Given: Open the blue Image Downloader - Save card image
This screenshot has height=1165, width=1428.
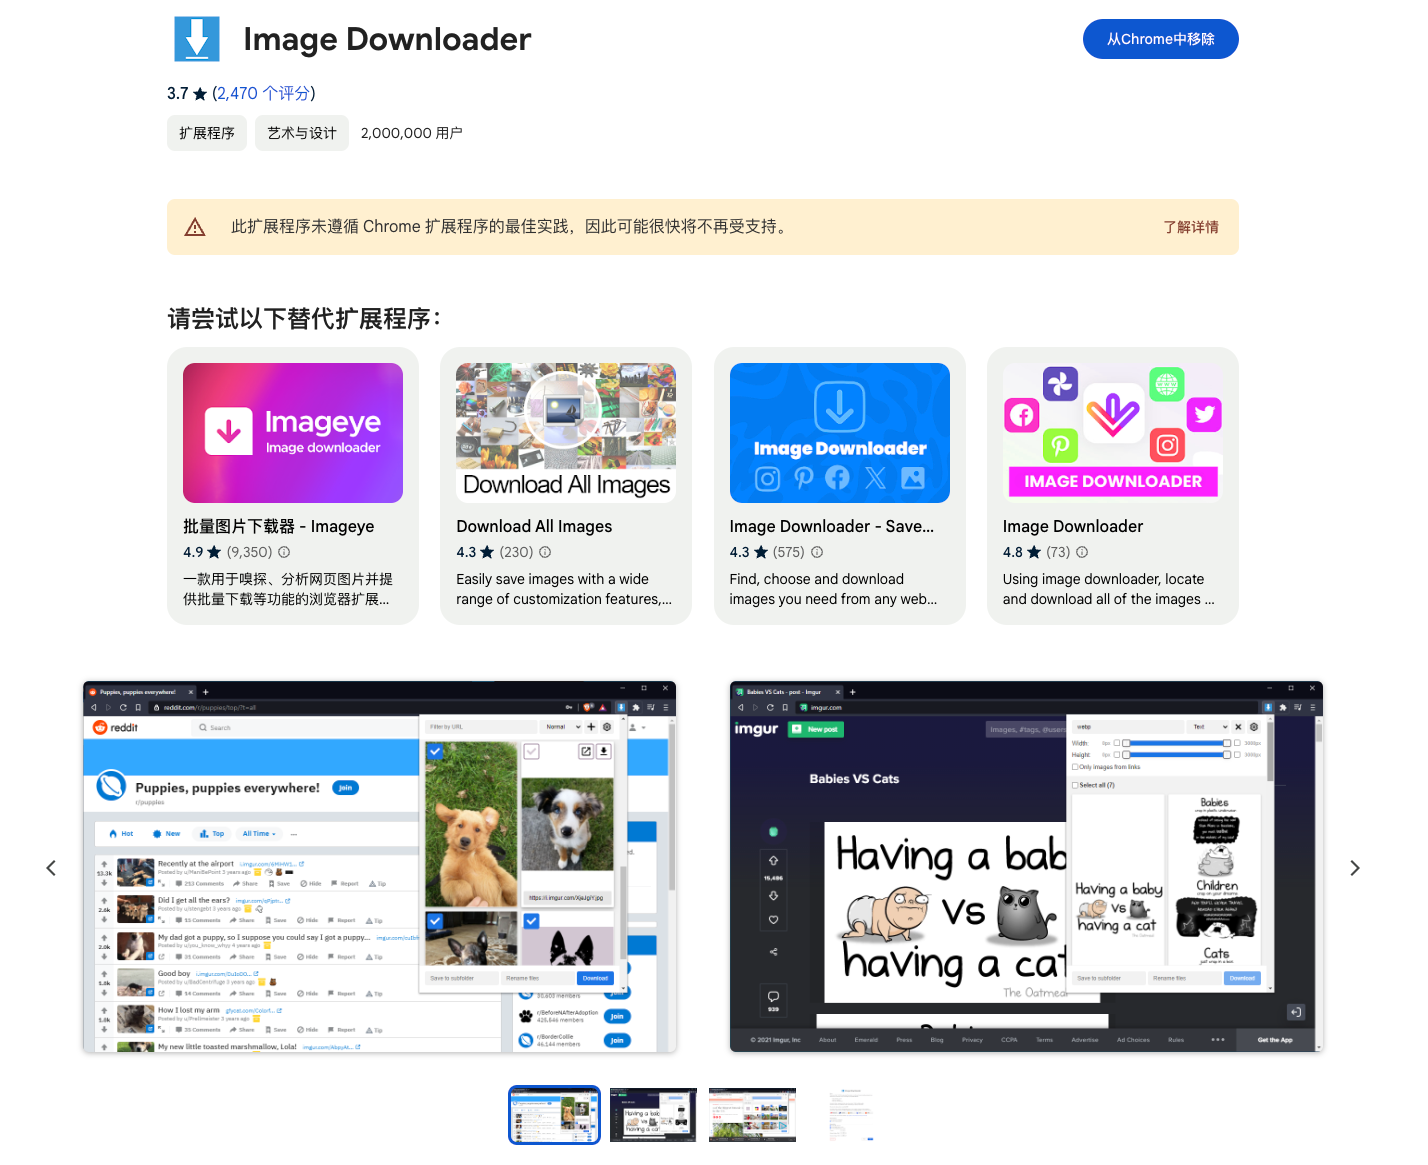Looking at the screenshot, I should [839, 433].
